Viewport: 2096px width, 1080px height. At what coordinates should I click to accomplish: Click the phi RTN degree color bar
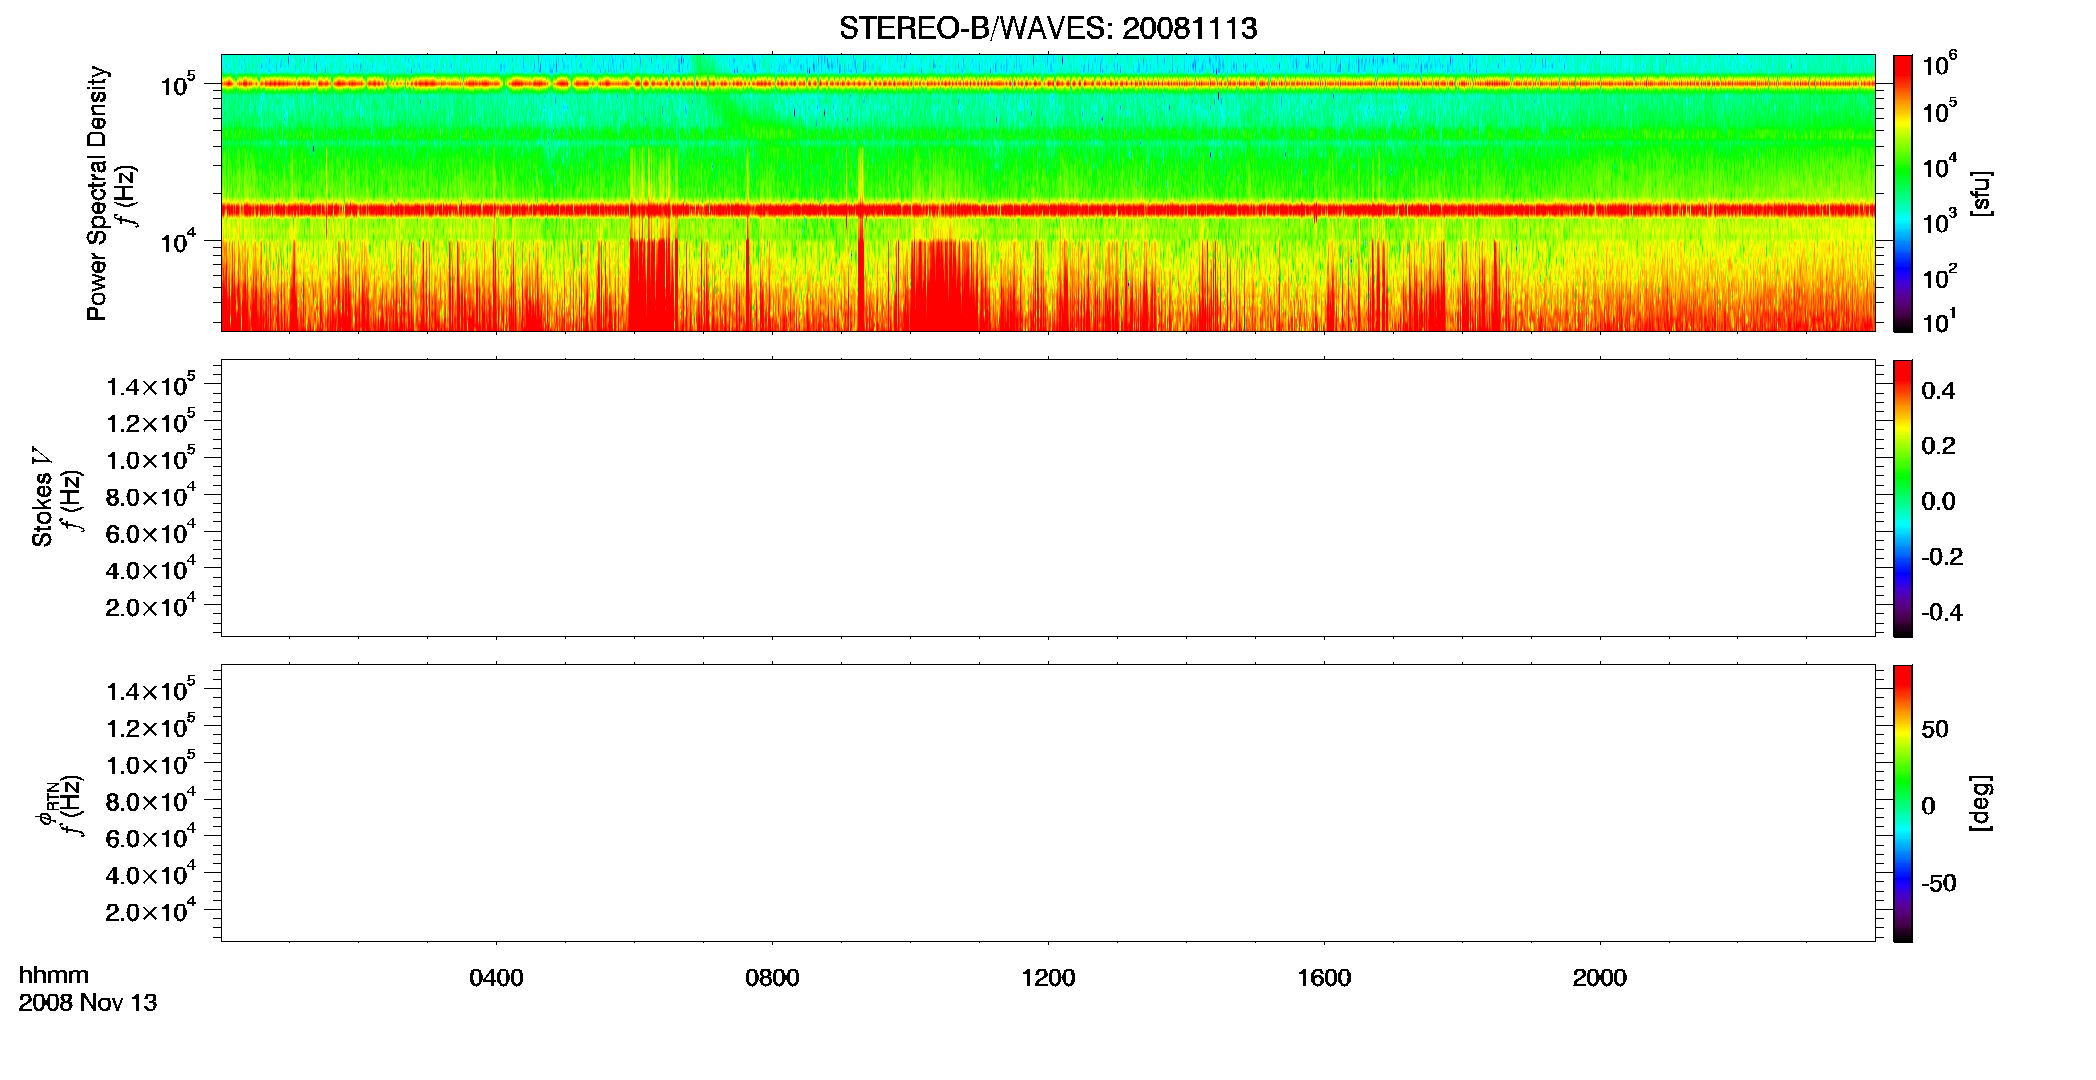1902,803
